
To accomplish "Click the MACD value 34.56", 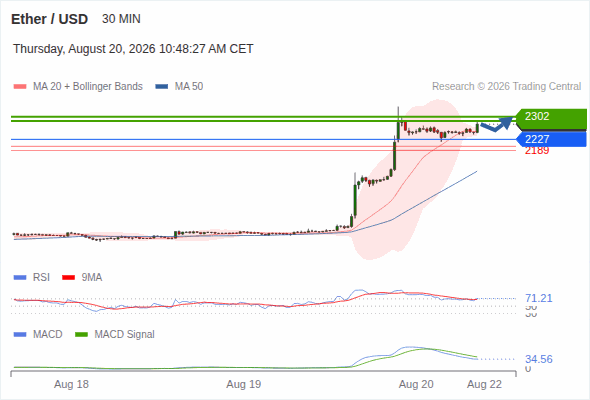I will (x=539, y=359).
